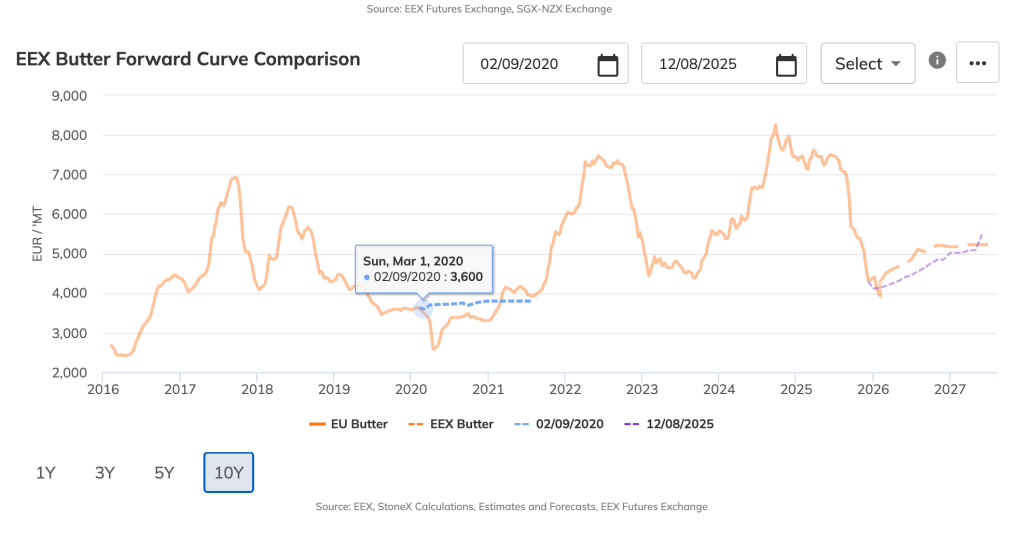Switch chart range to 3Y
Viewport: 1024px width, 534px height.
coord(105,473)
